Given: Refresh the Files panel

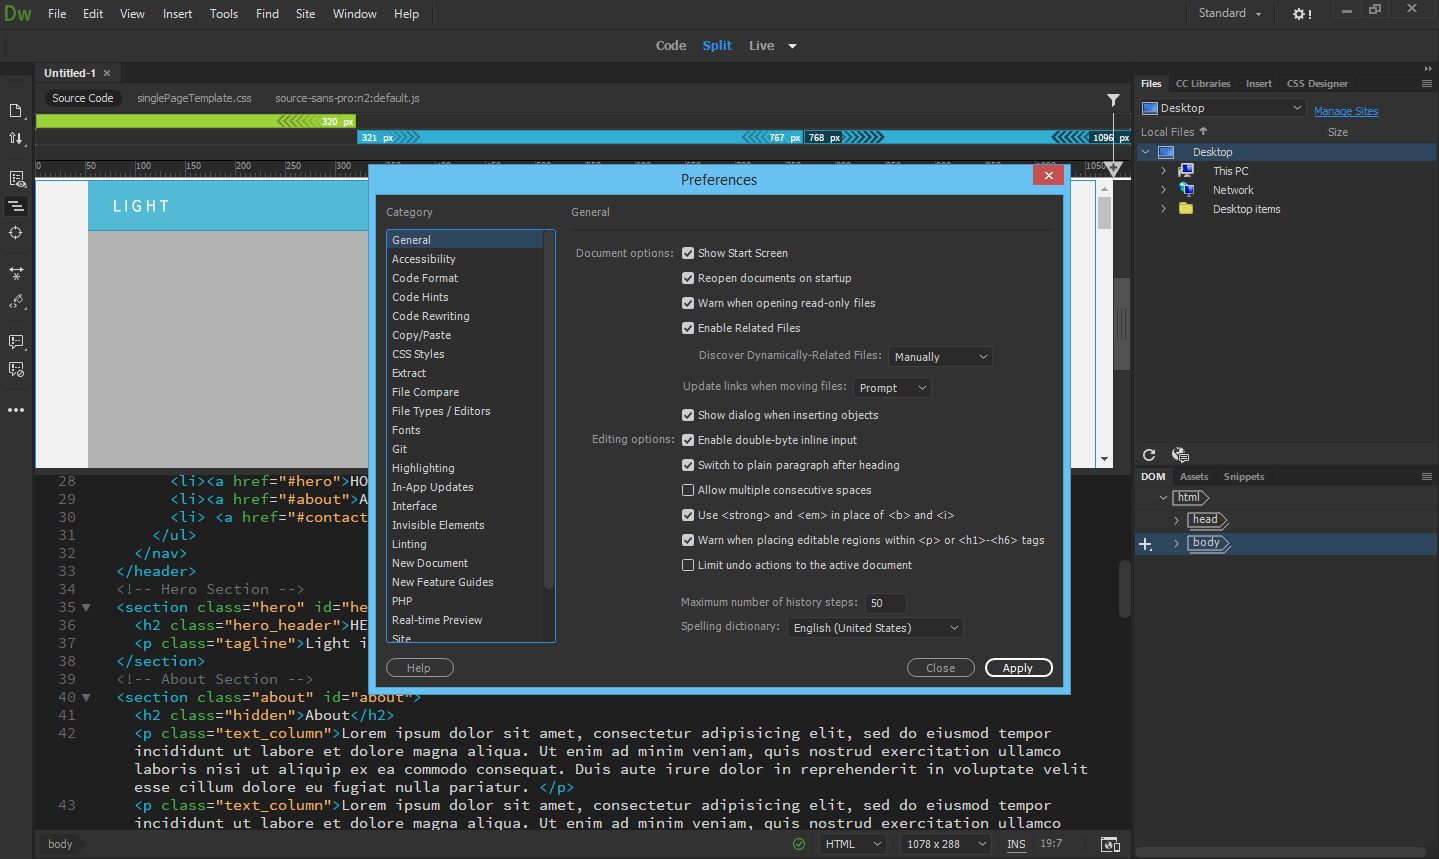Looking at the screenshot, I should 1149,455.
